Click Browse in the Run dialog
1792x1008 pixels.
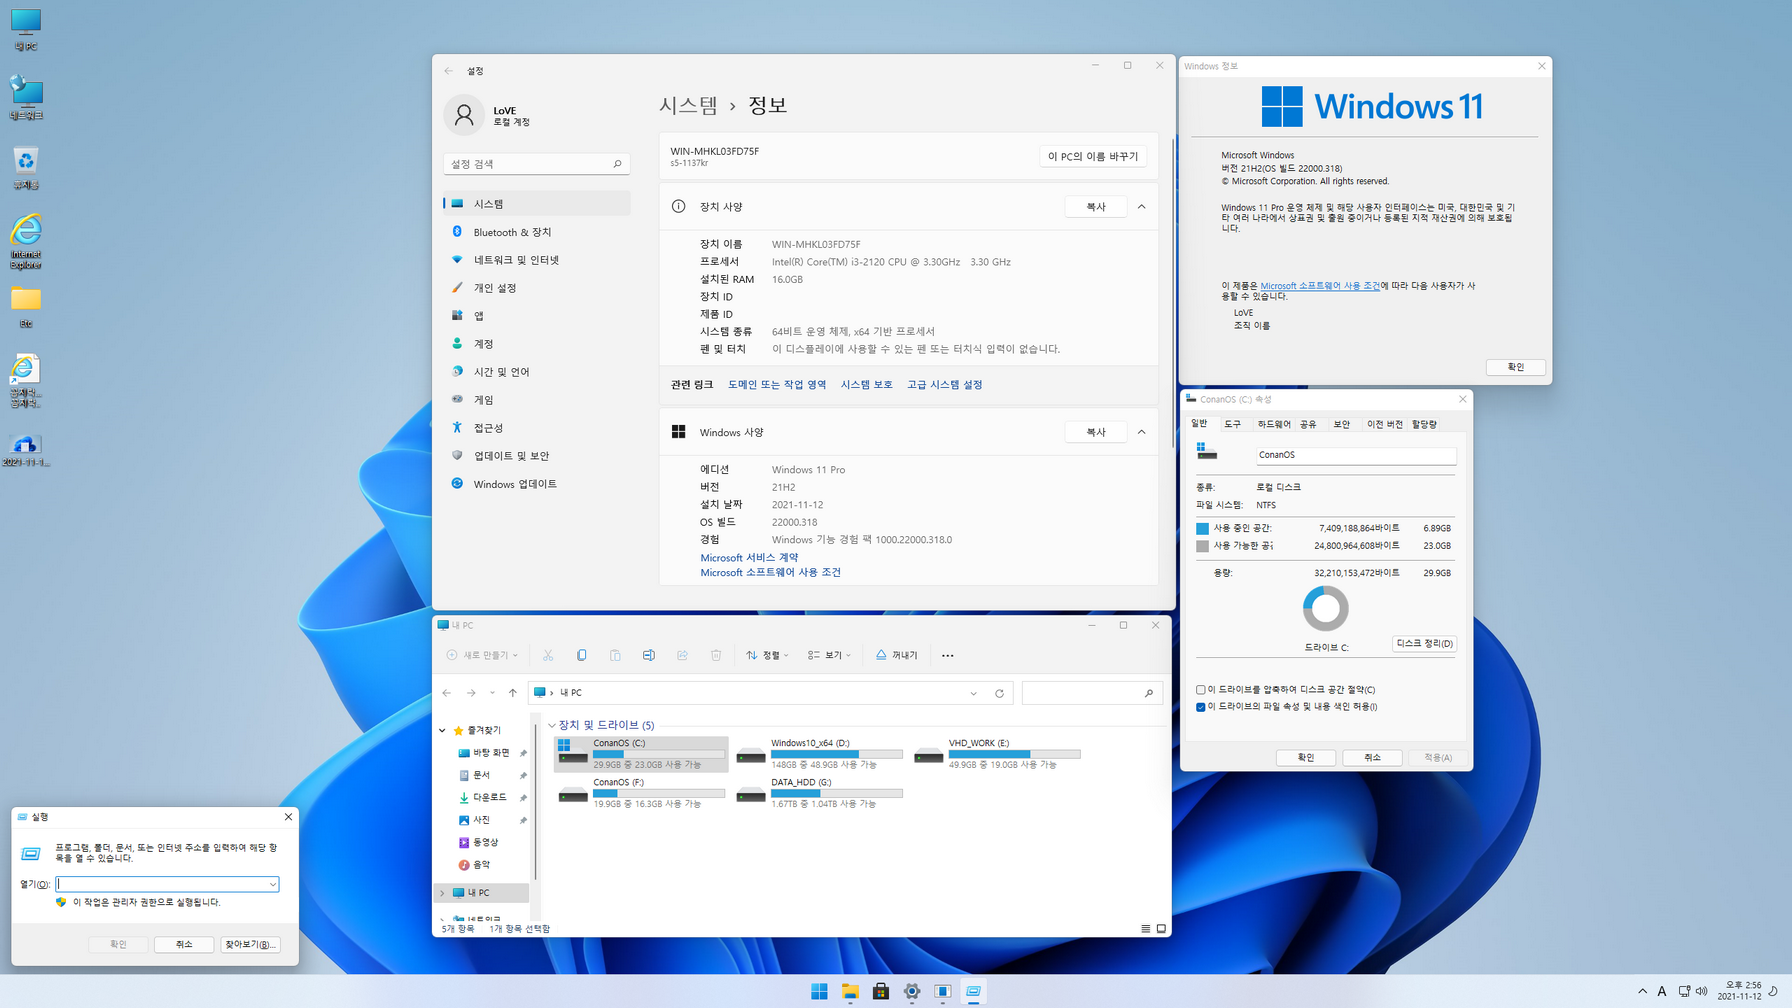pyautogui.click(x=250, y=944)
